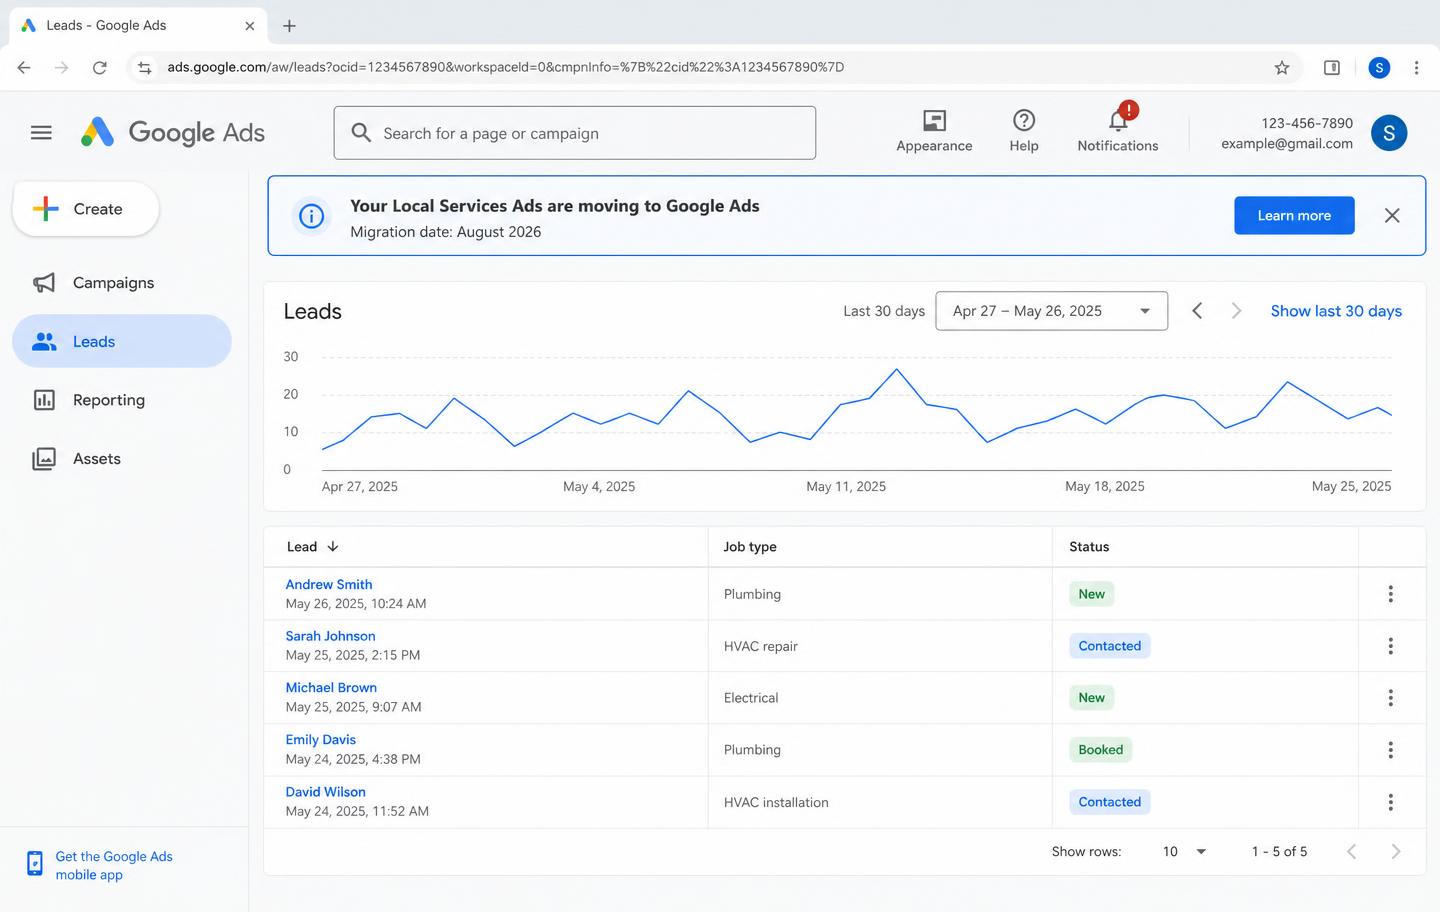Open the date range dropdown
Screen dimensions: 1440x912
pyautogui.click(x=1051, y=311)
